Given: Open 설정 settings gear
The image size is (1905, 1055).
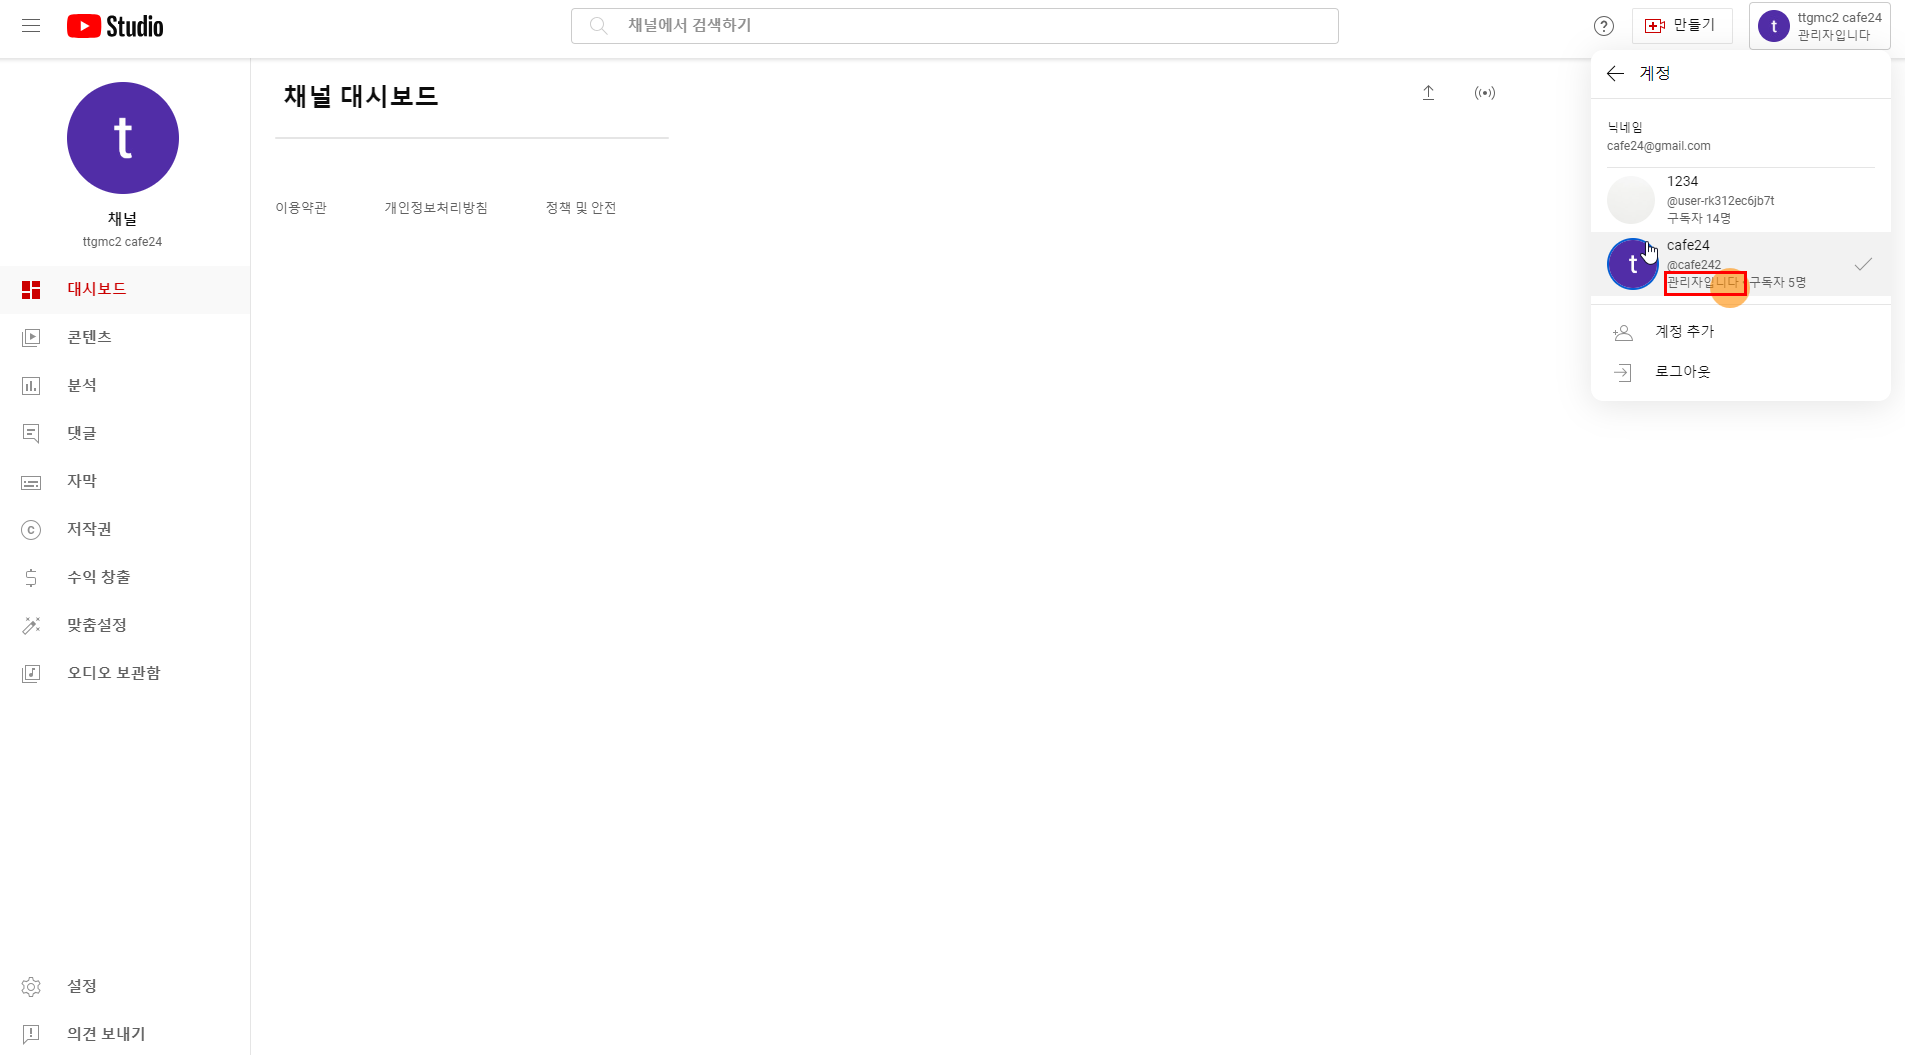Looking at the screenshot, I should 81,987.
